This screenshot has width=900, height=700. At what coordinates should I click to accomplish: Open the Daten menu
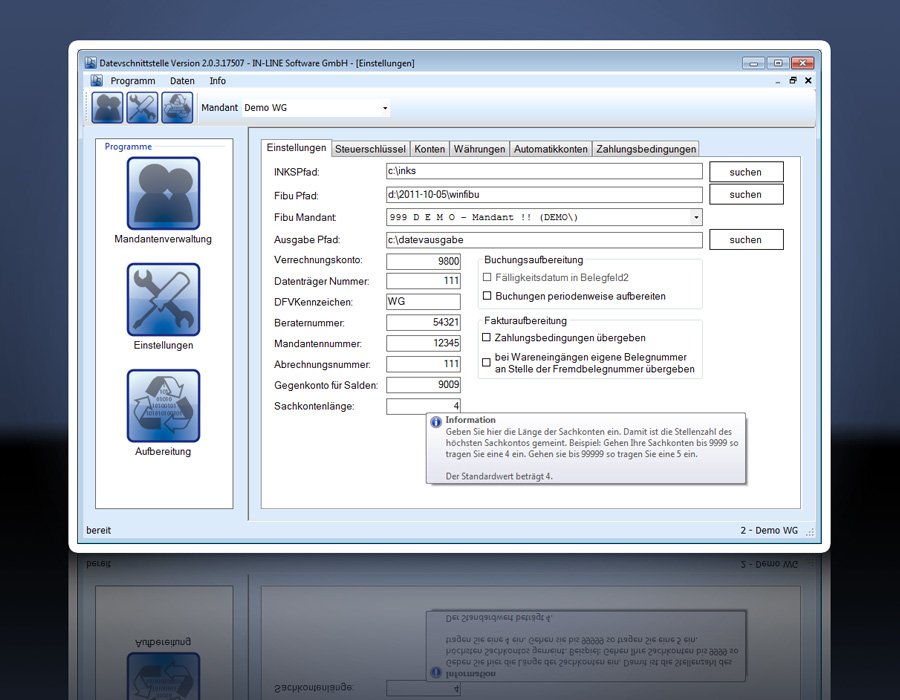pyautogui.click(x=182, y=80)
